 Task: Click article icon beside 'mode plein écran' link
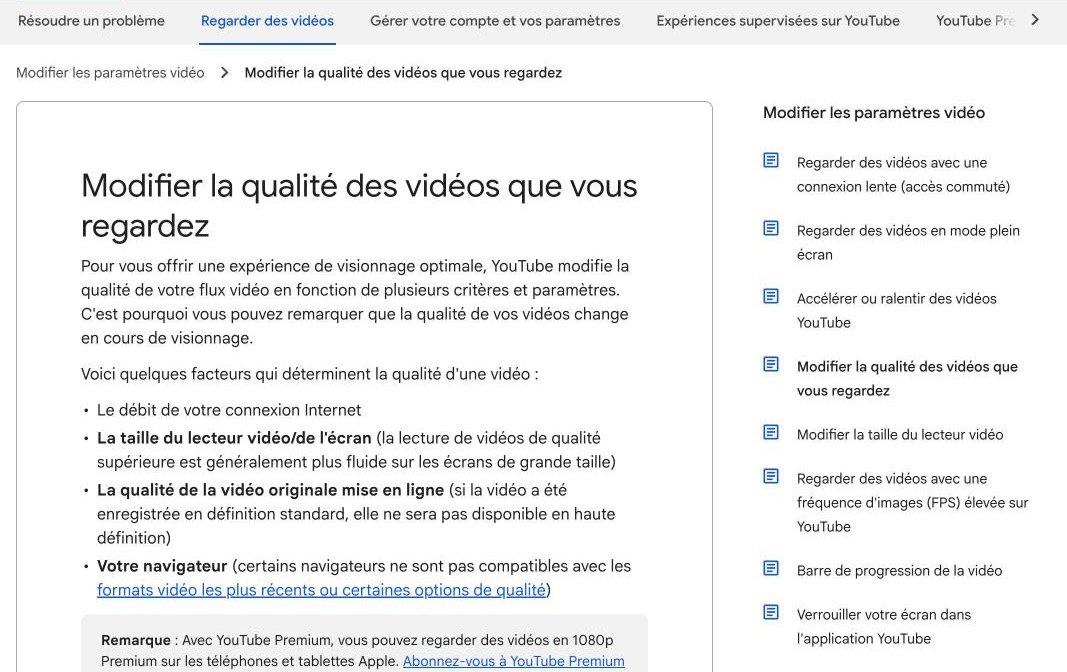pos(771,229)
